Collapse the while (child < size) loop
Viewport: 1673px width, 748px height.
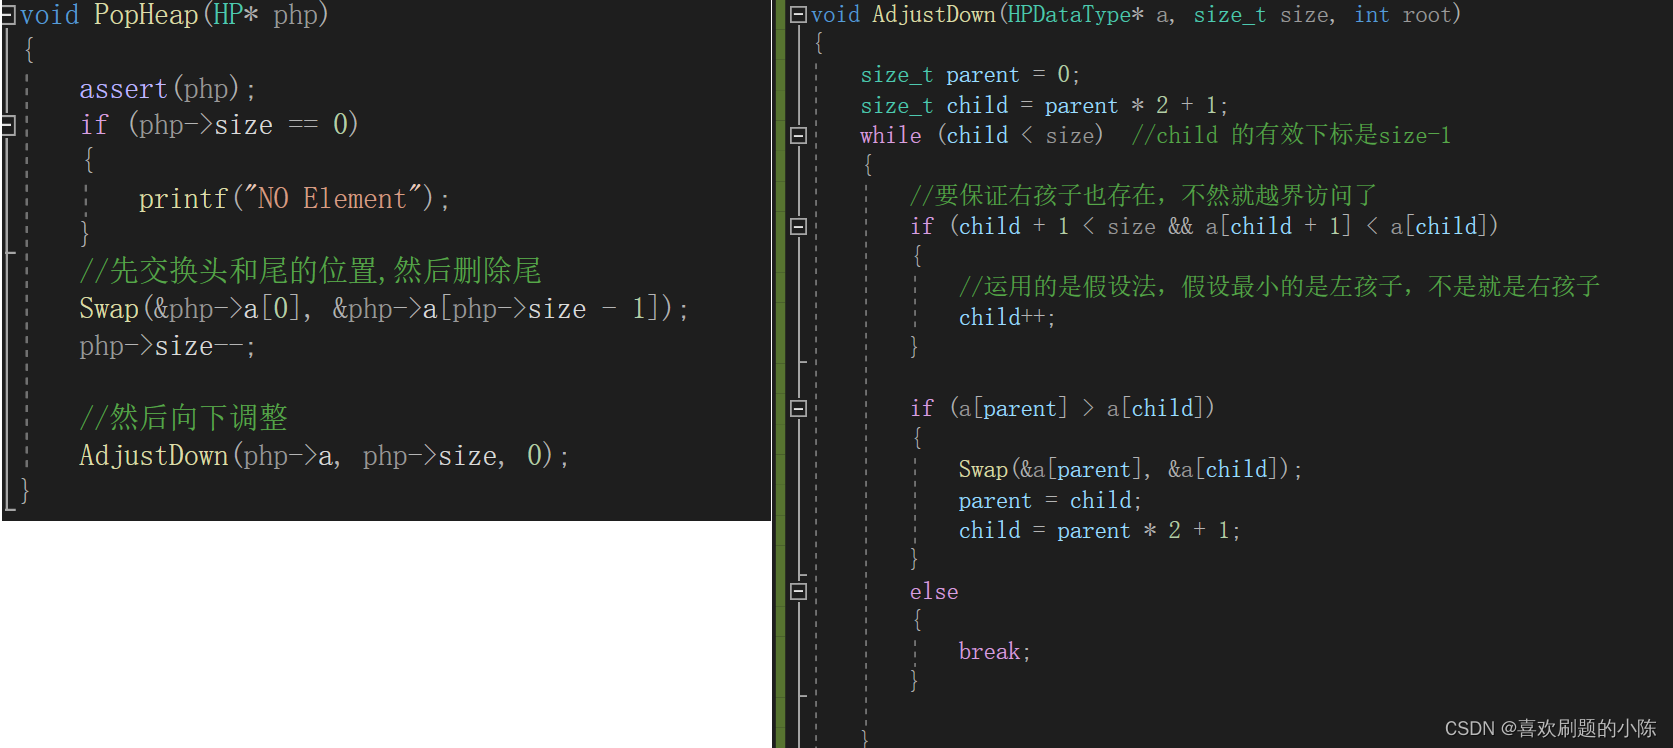click(798, 135)
